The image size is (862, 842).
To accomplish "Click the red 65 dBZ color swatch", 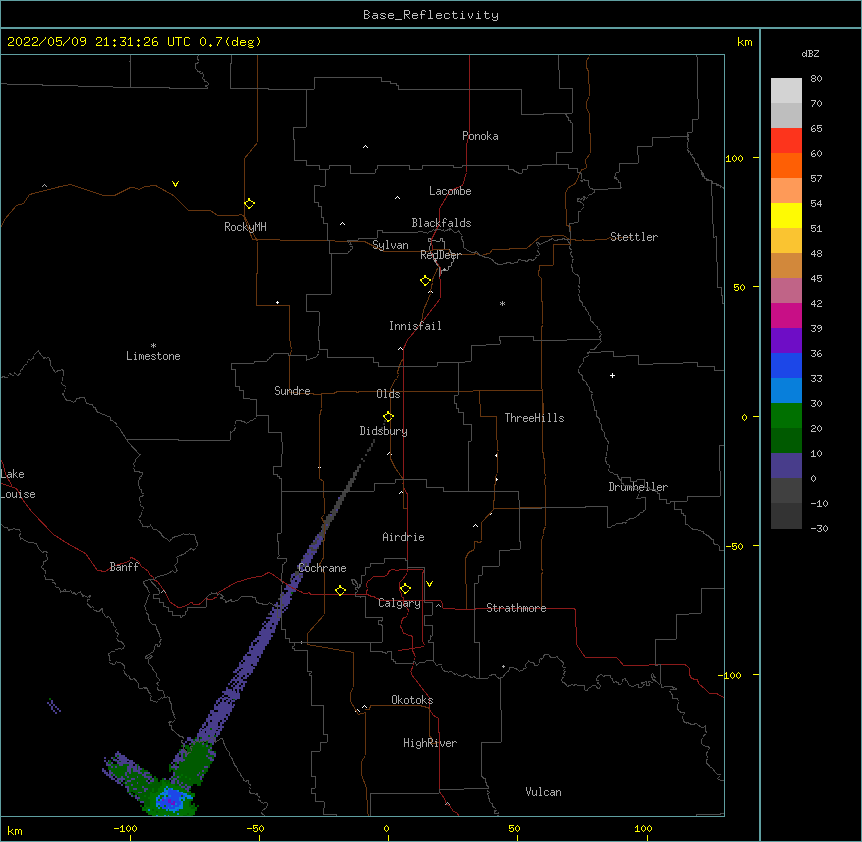I will (786, 141).
